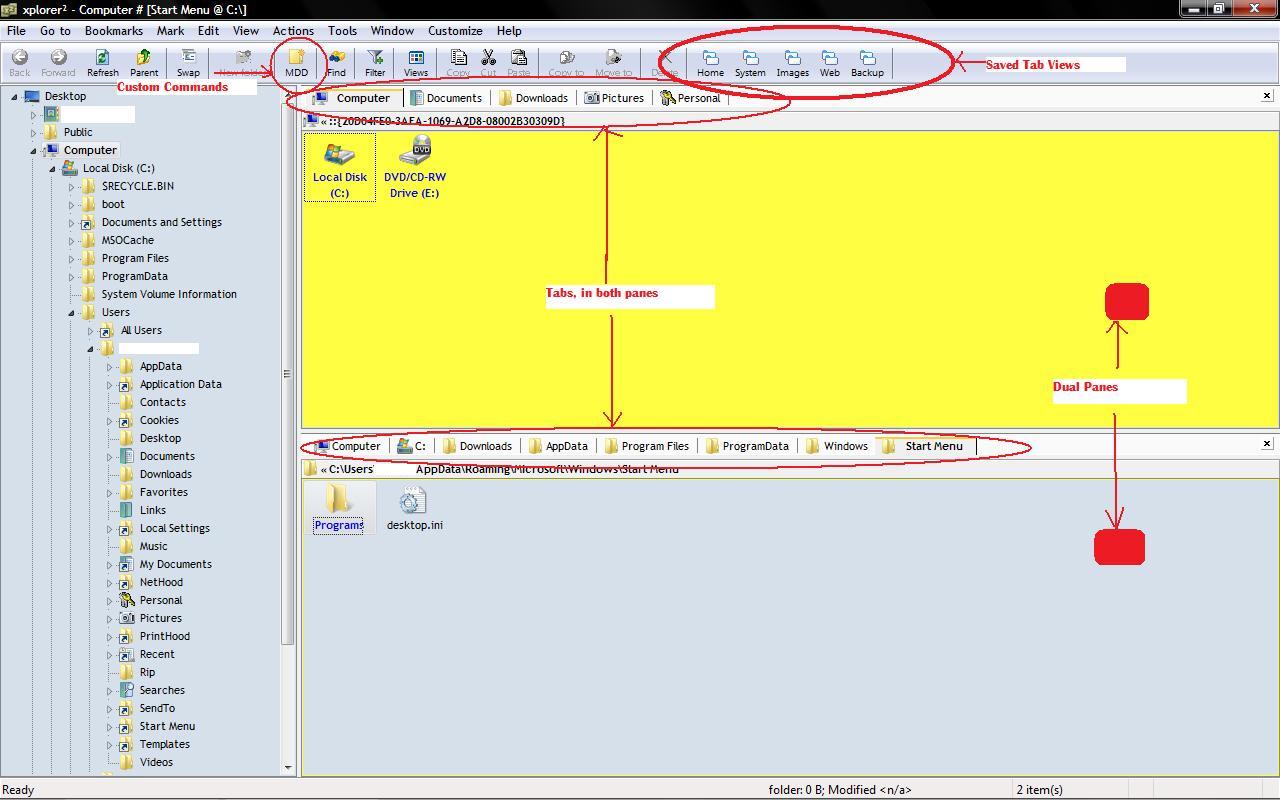The width and height of the screenshot is (1280, 800).
Task: Run the MDD custom command
Action: pos(296,63)
